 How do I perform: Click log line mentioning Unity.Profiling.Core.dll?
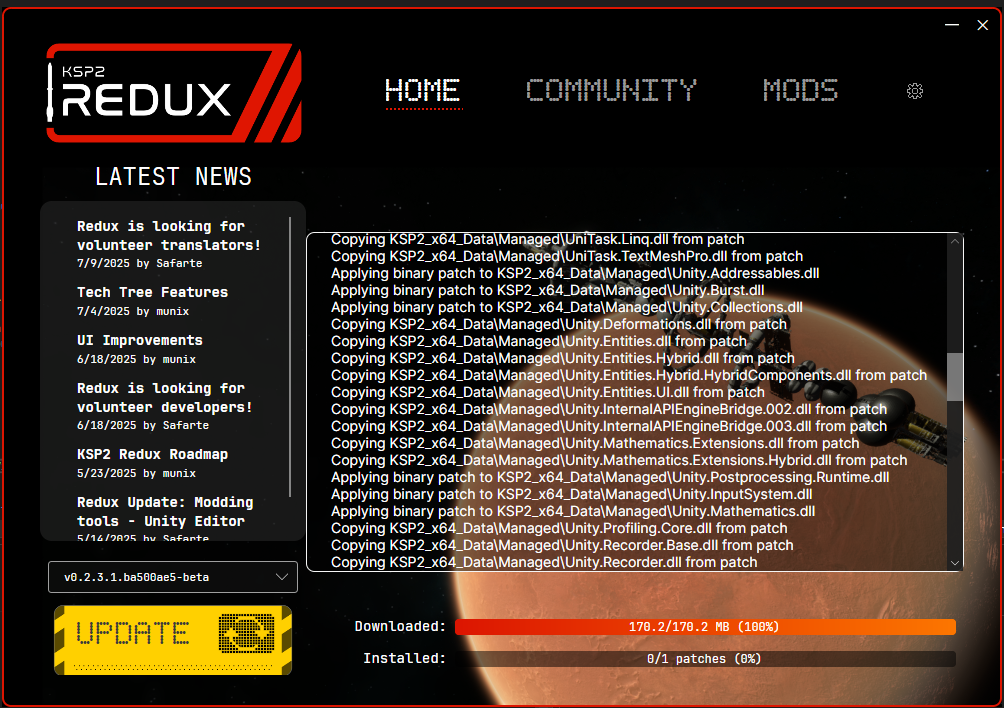(x=559, y=528)
